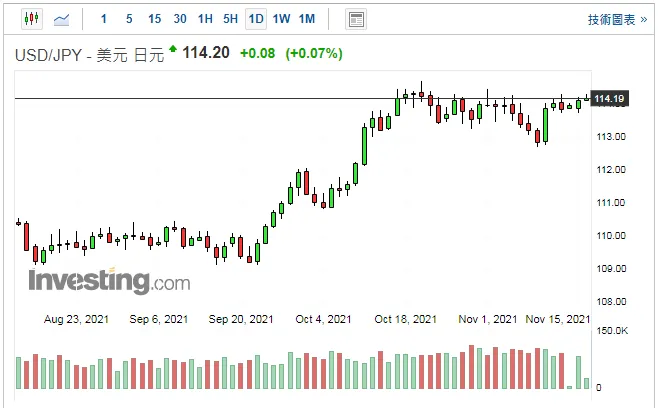Click the USD/JPY - 美元 日元 title
658x408 pixels.
point(89,55)
